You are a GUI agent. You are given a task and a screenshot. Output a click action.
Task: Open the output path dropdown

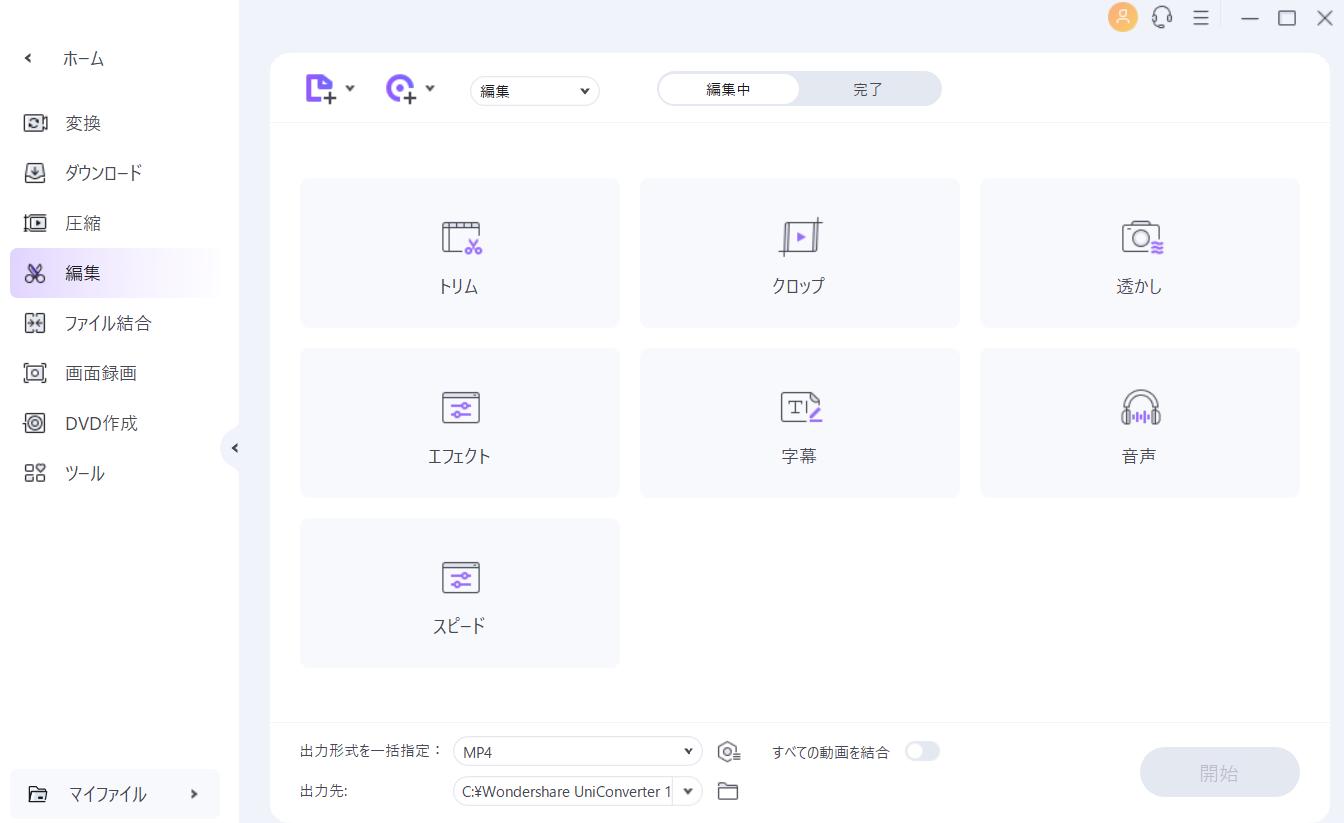click(x=687, y=791)
